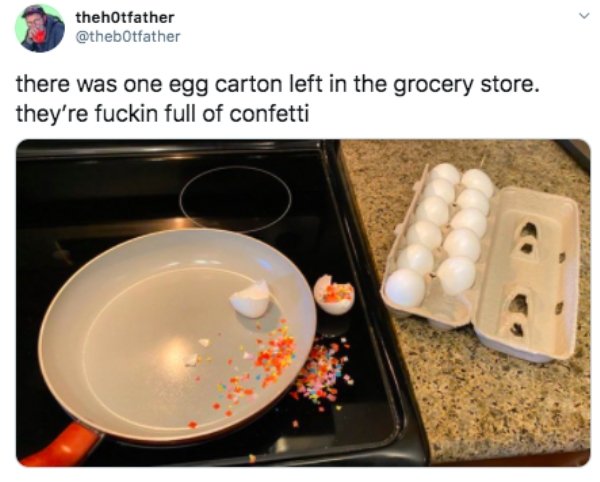Click the cracked eggshell filled with confetti
600x482 pixels.
tap(334, 294)
